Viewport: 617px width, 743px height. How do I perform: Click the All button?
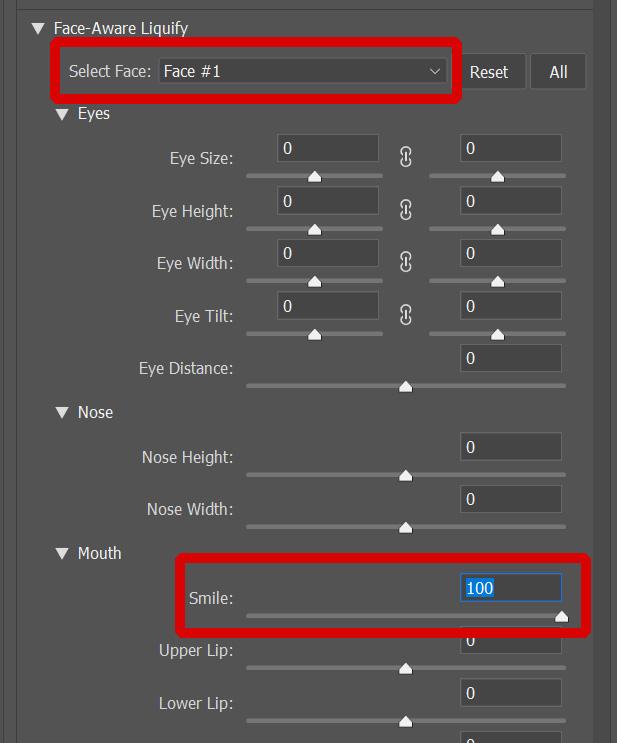coord(558,72)
